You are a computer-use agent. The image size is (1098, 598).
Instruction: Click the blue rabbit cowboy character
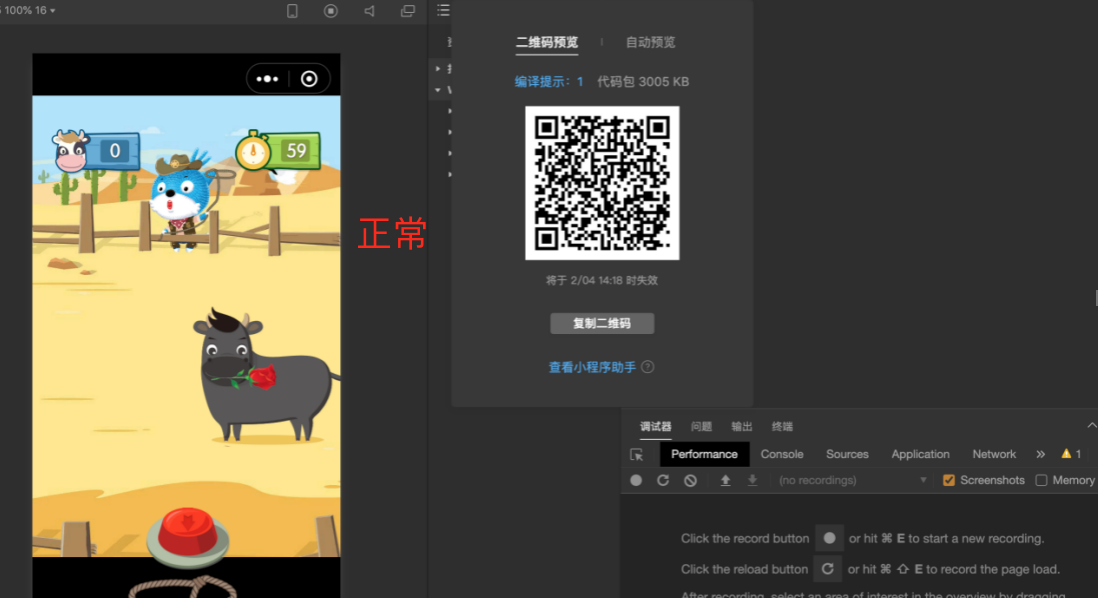click(x=182, y=201)
